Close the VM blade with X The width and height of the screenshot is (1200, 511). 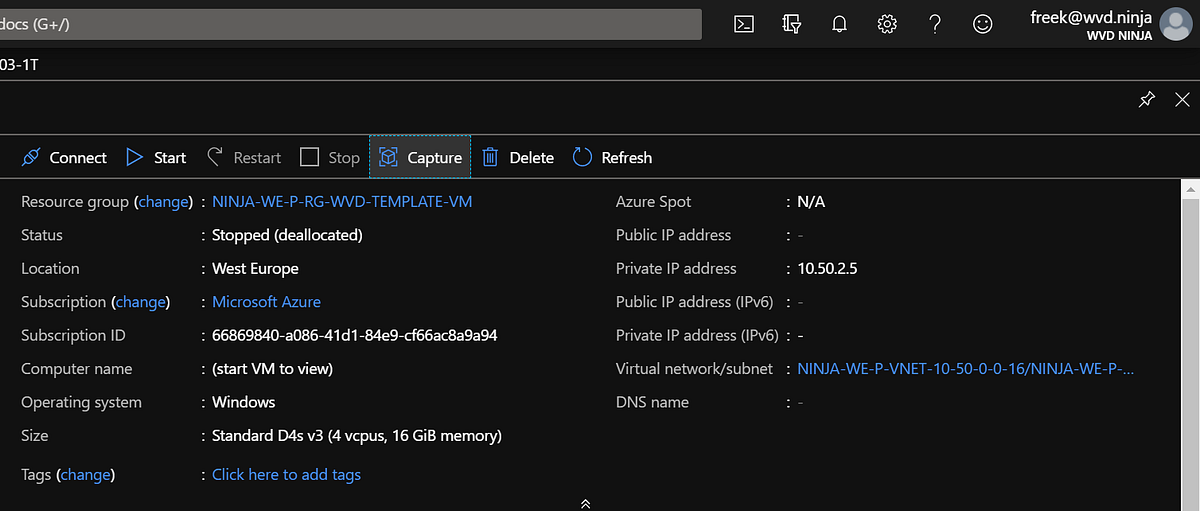click(x=1182, y=99)
